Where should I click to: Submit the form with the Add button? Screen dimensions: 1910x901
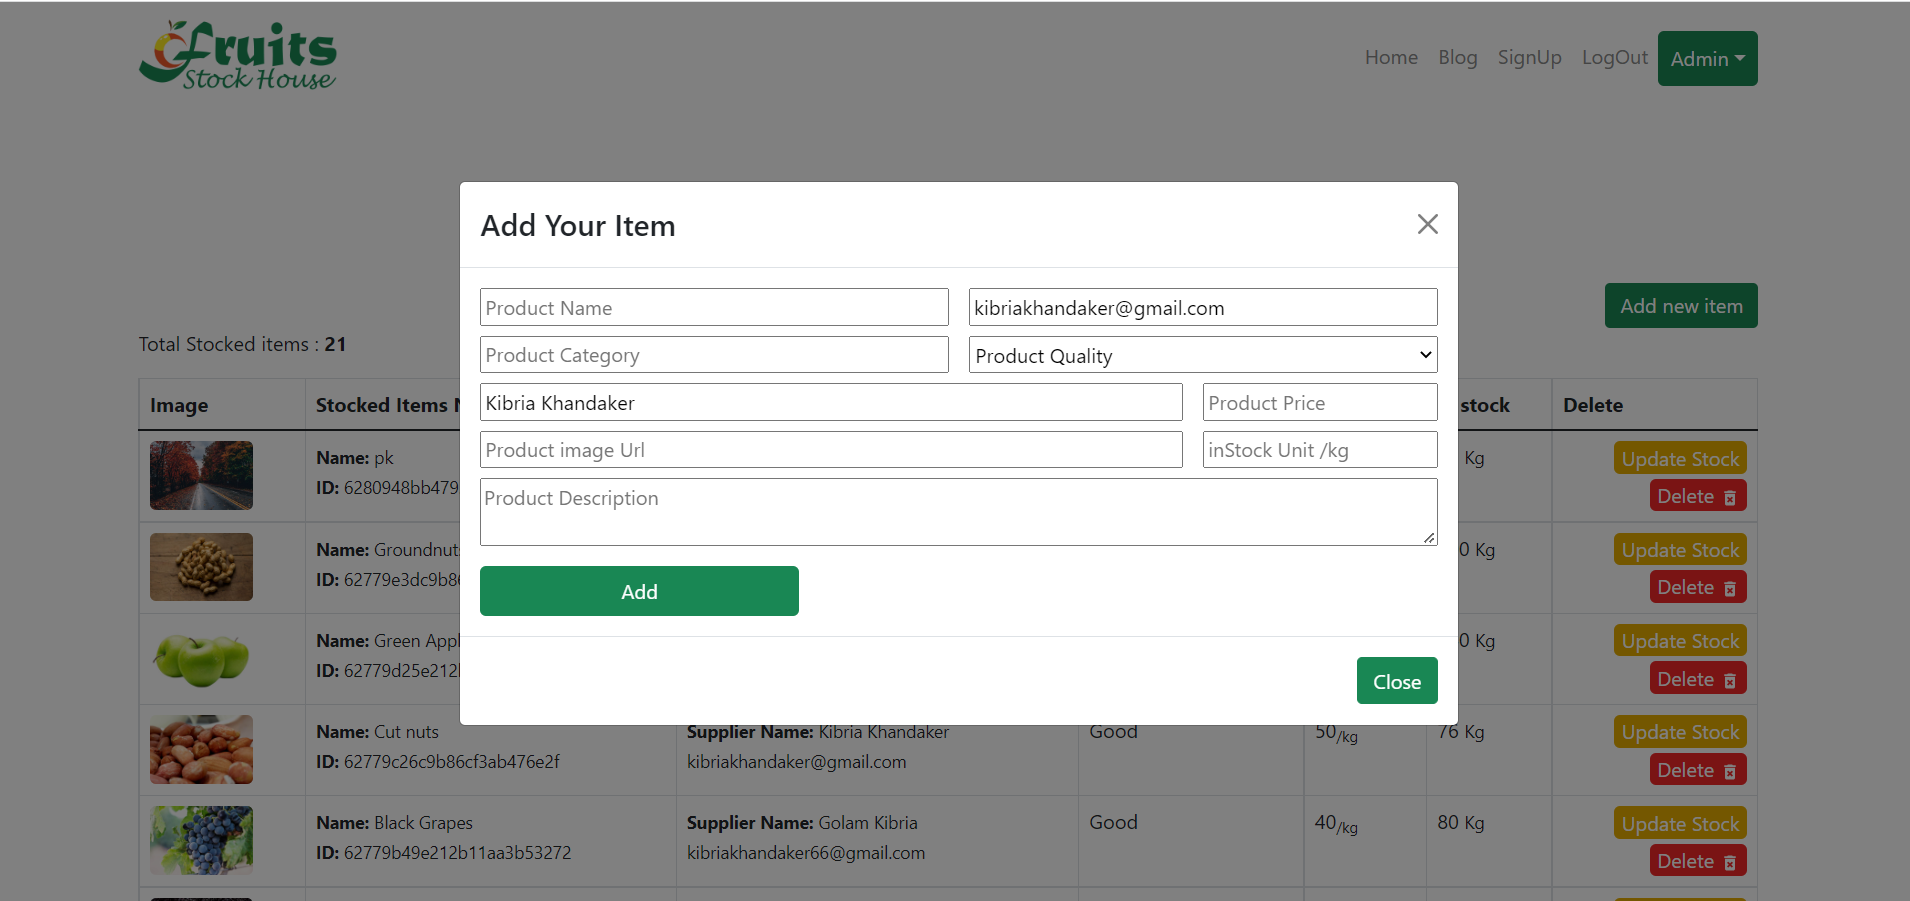pos(639,591)
